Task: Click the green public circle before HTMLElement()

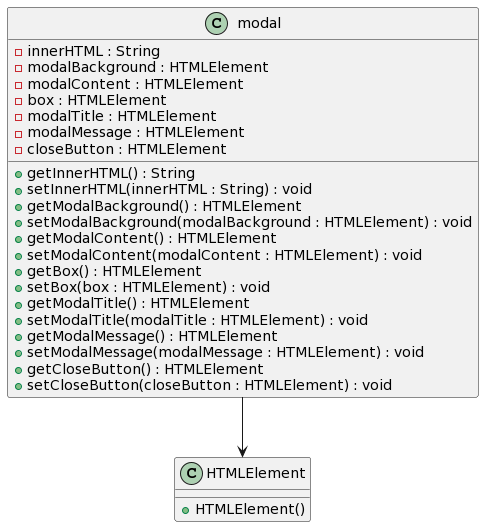Action: point(185,510)
